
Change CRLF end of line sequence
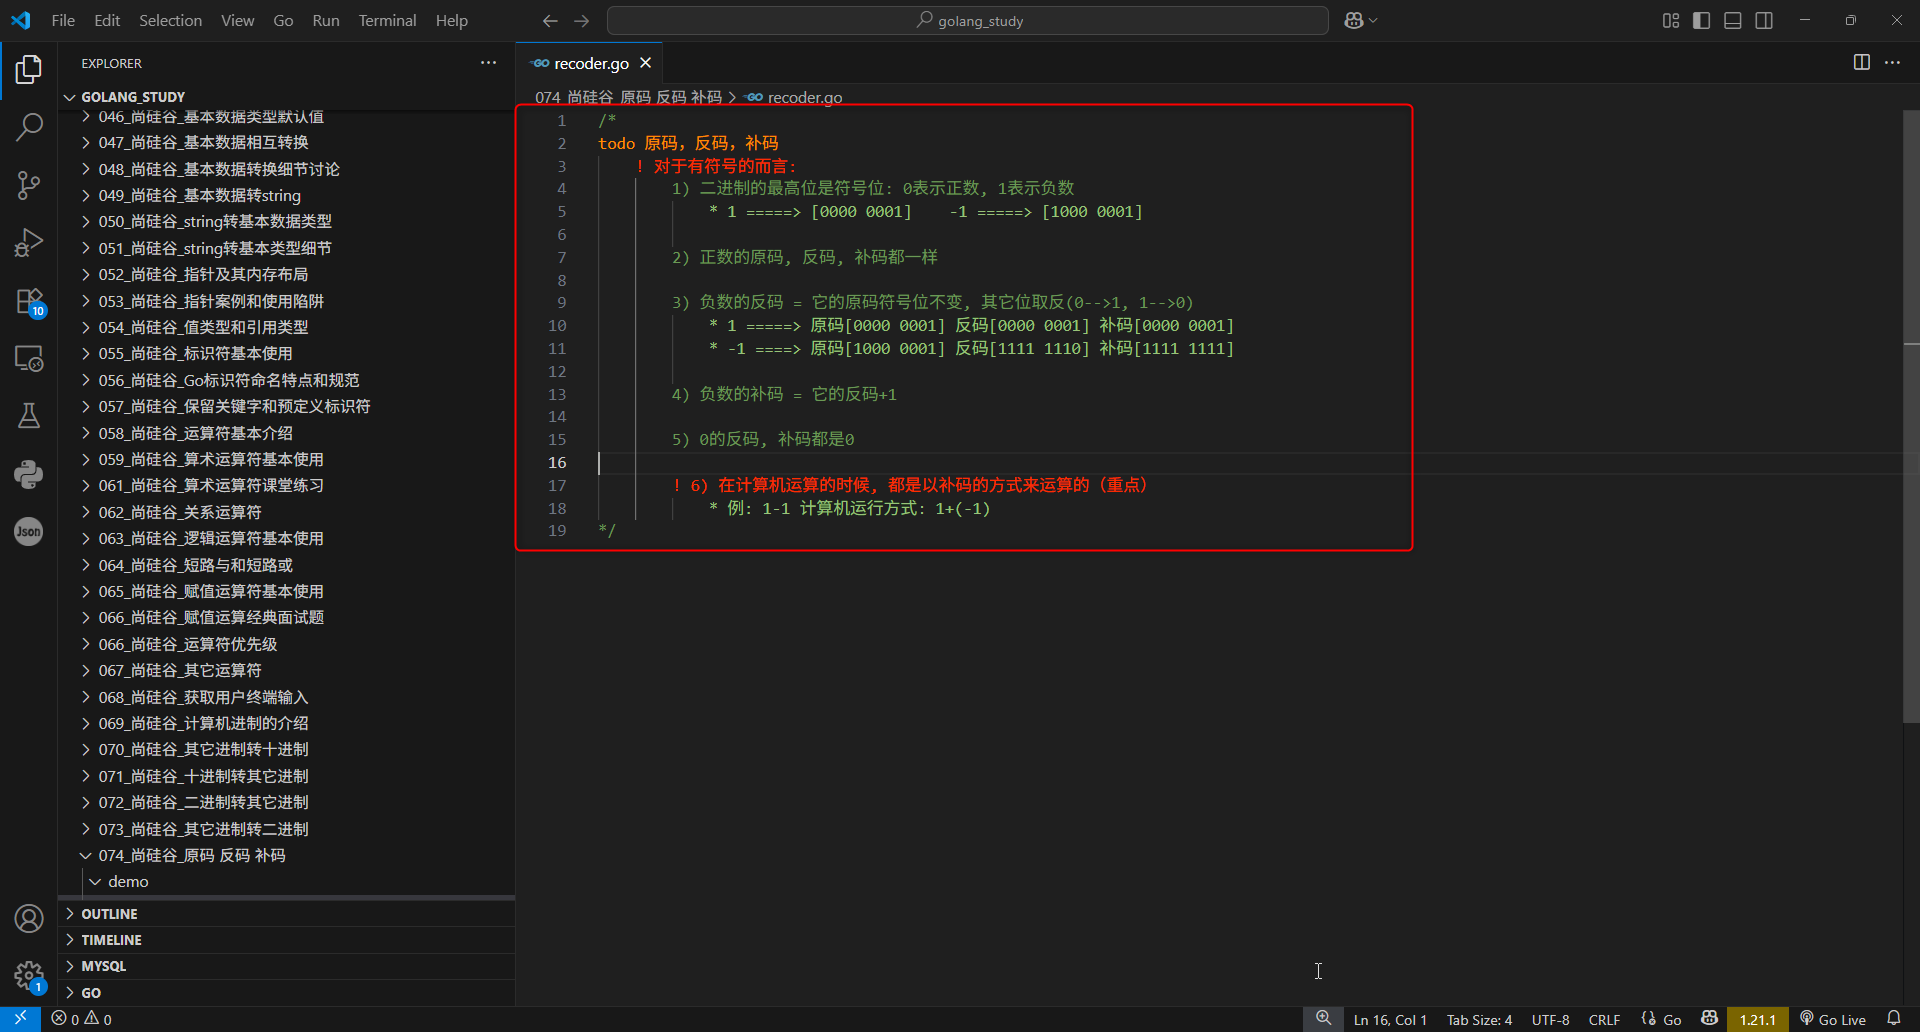click(x=1604, y=1019)
